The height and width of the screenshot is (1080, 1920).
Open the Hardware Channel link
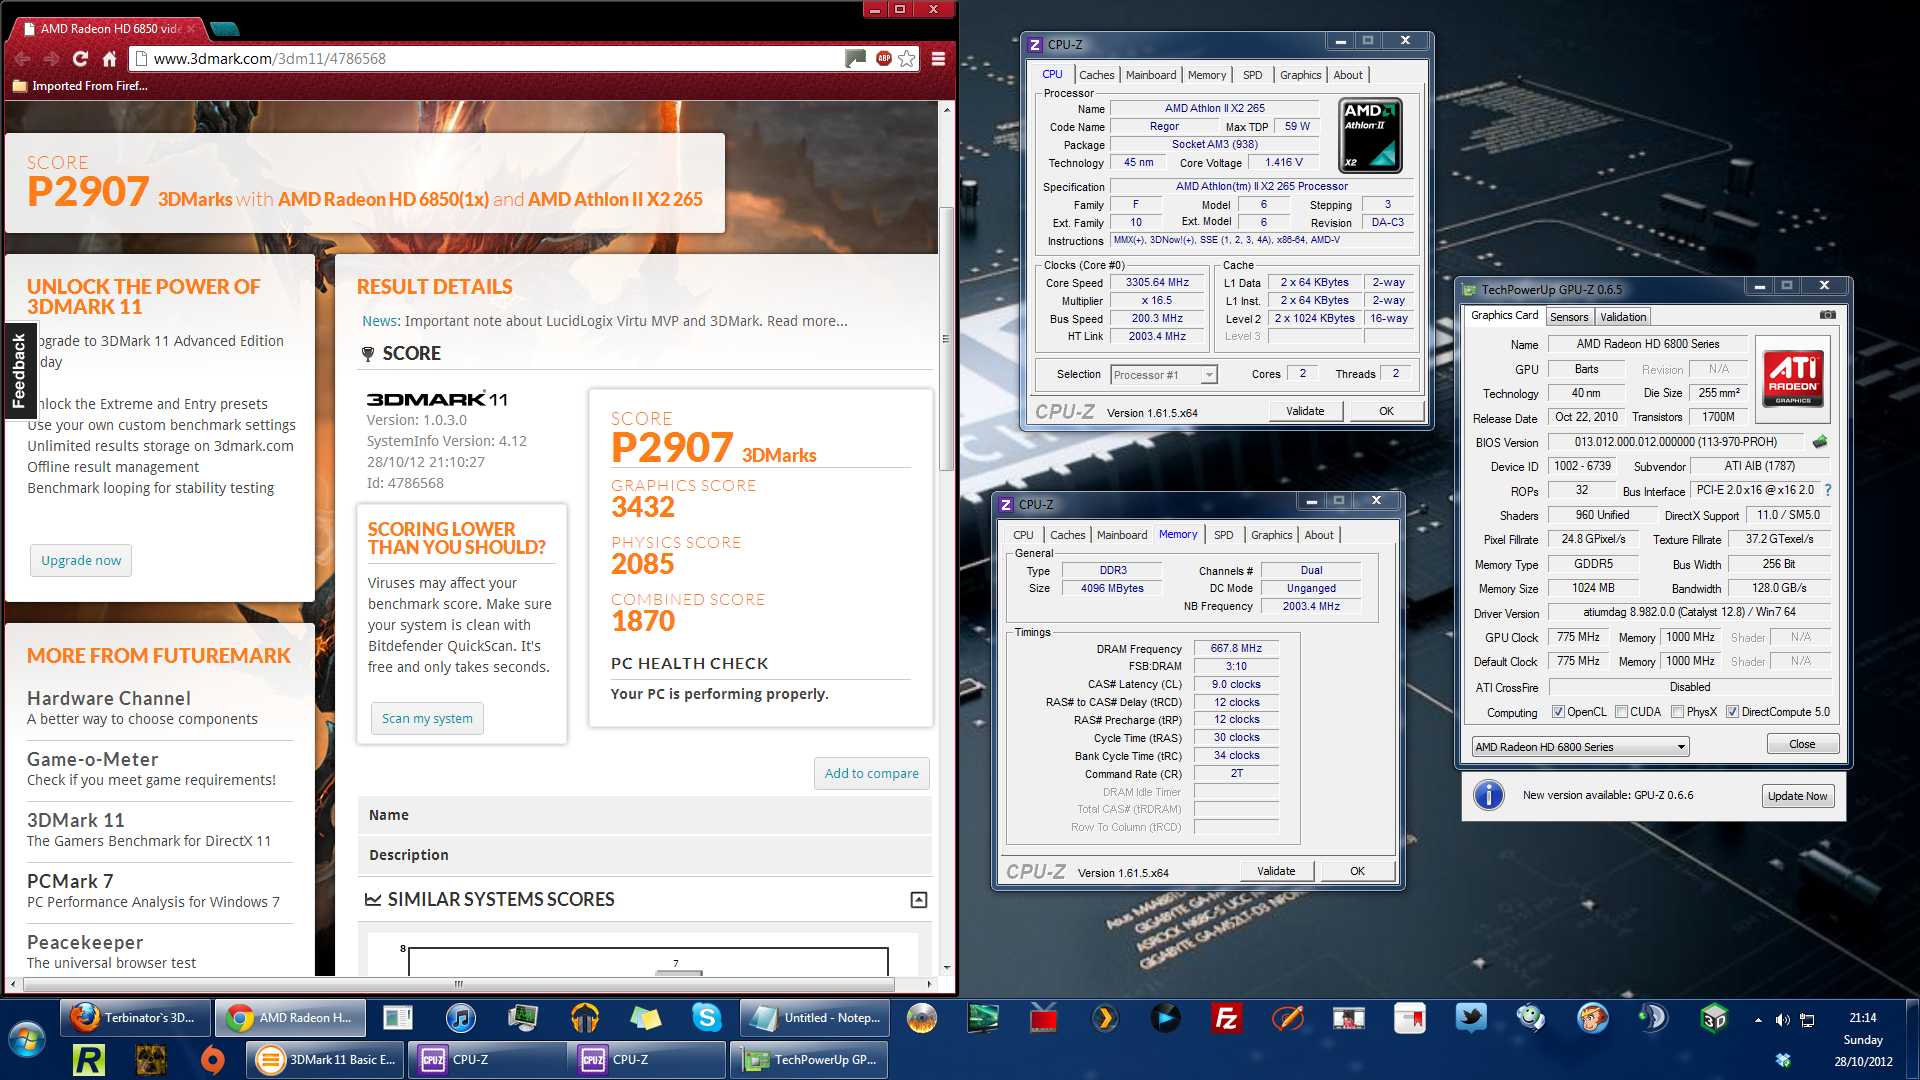[x=108, y=698]
